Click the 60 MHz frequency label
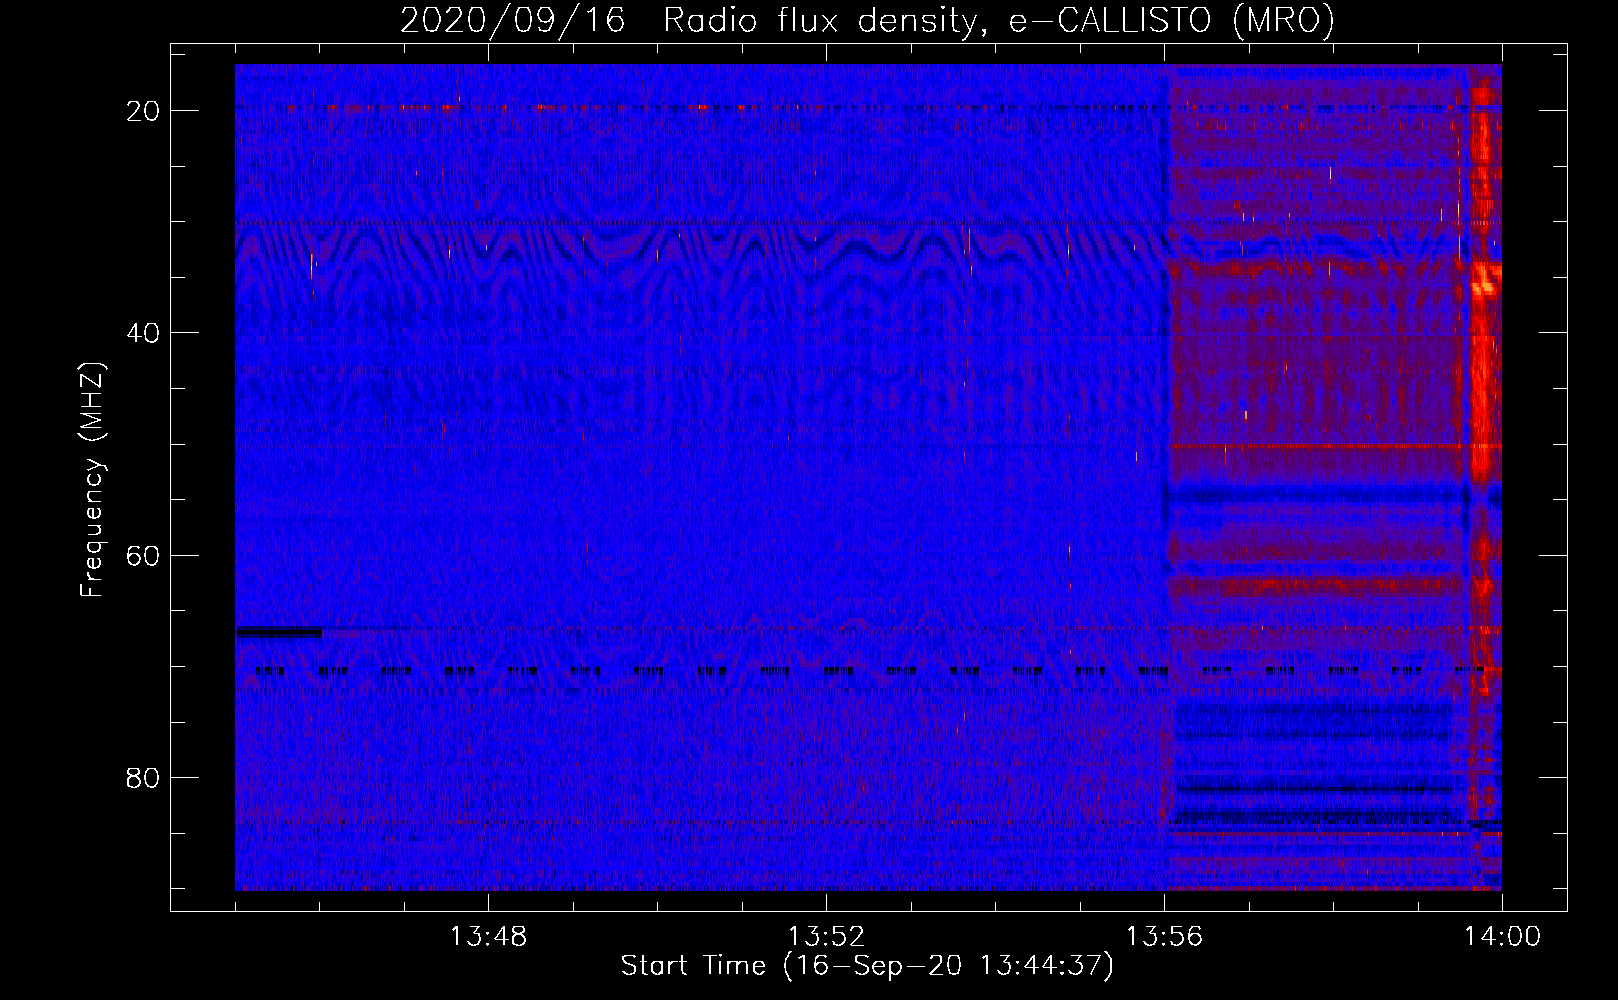Viewport: 1618px width, 1000px height. 143,555
